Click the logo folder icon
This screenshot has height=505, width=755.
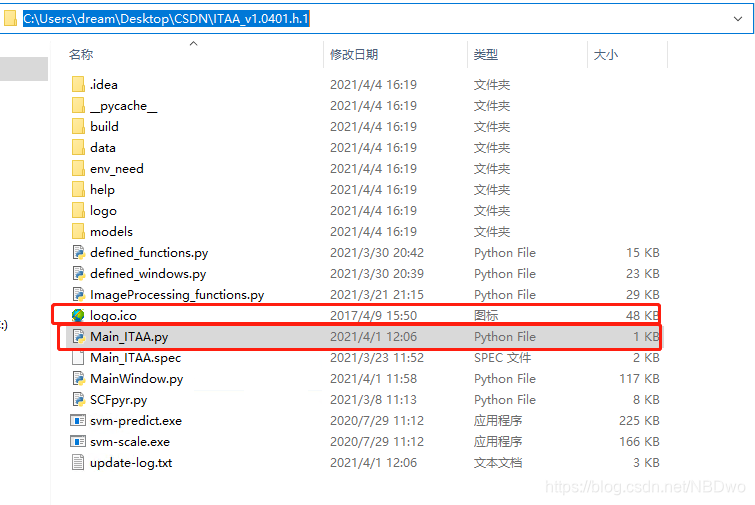pyautogui.click(x=78, y=210)
